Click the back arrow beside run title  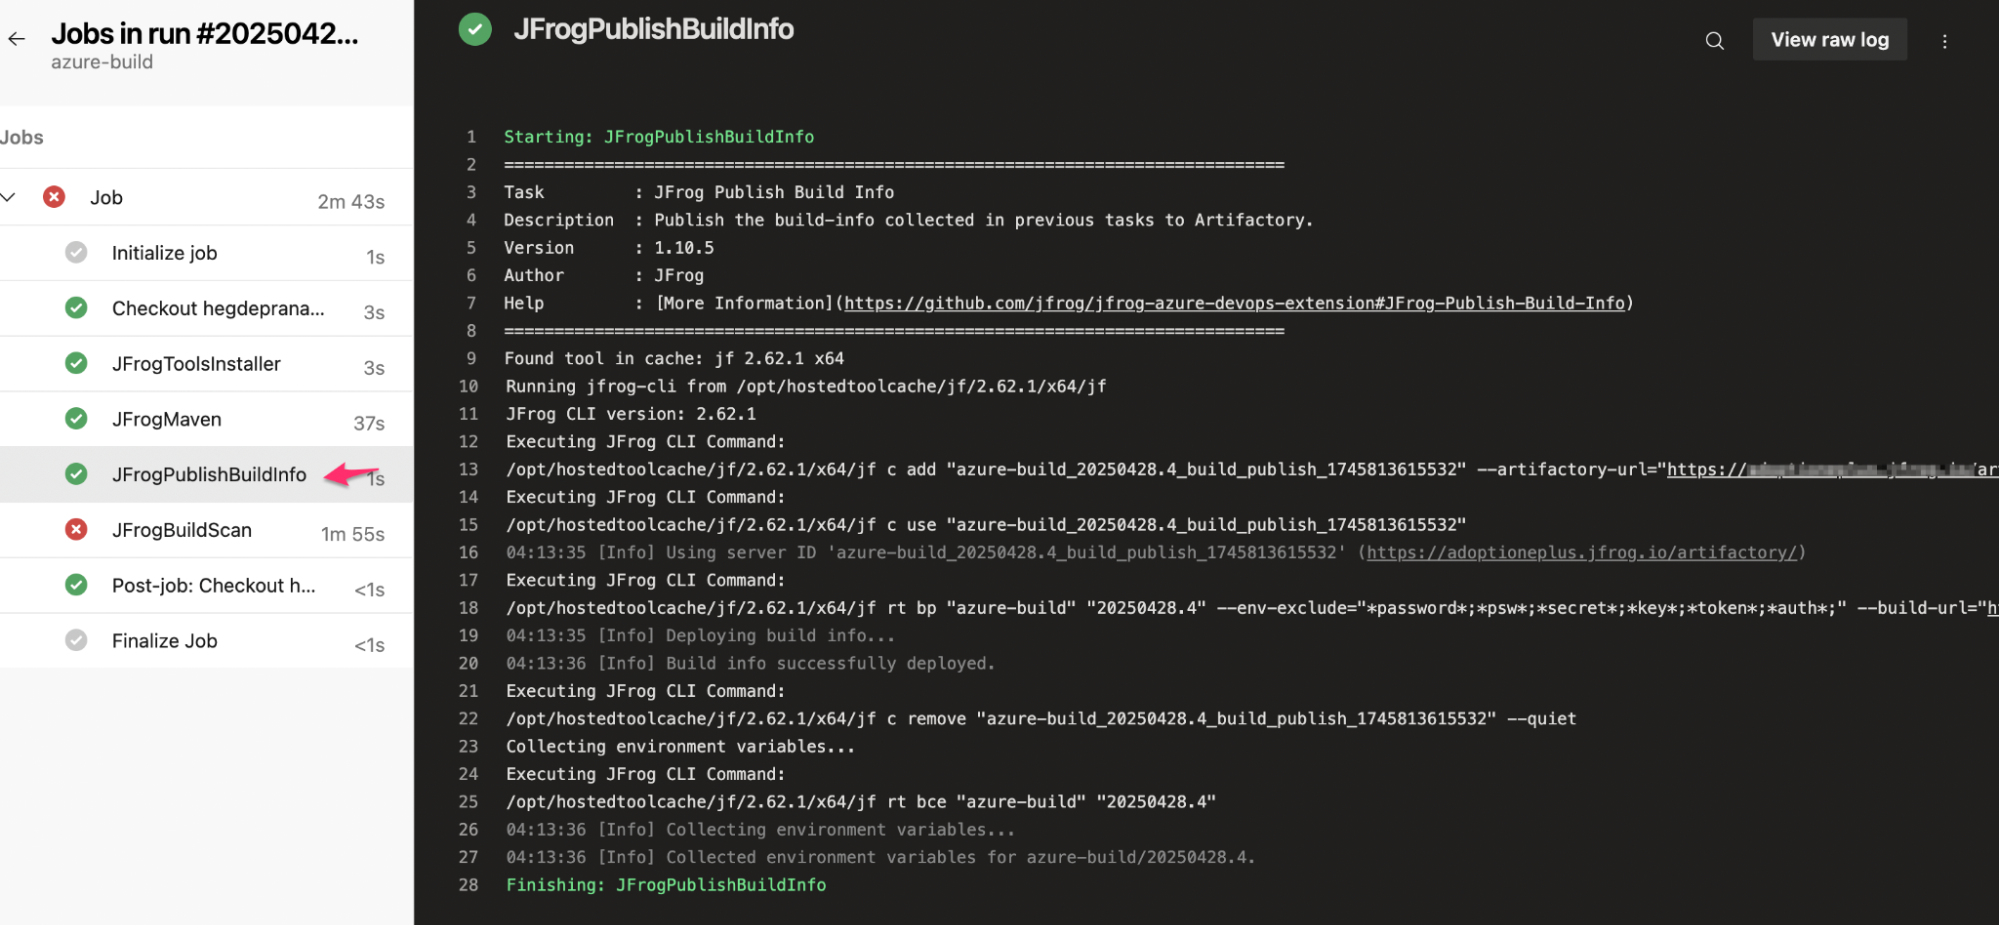(17, 39)
